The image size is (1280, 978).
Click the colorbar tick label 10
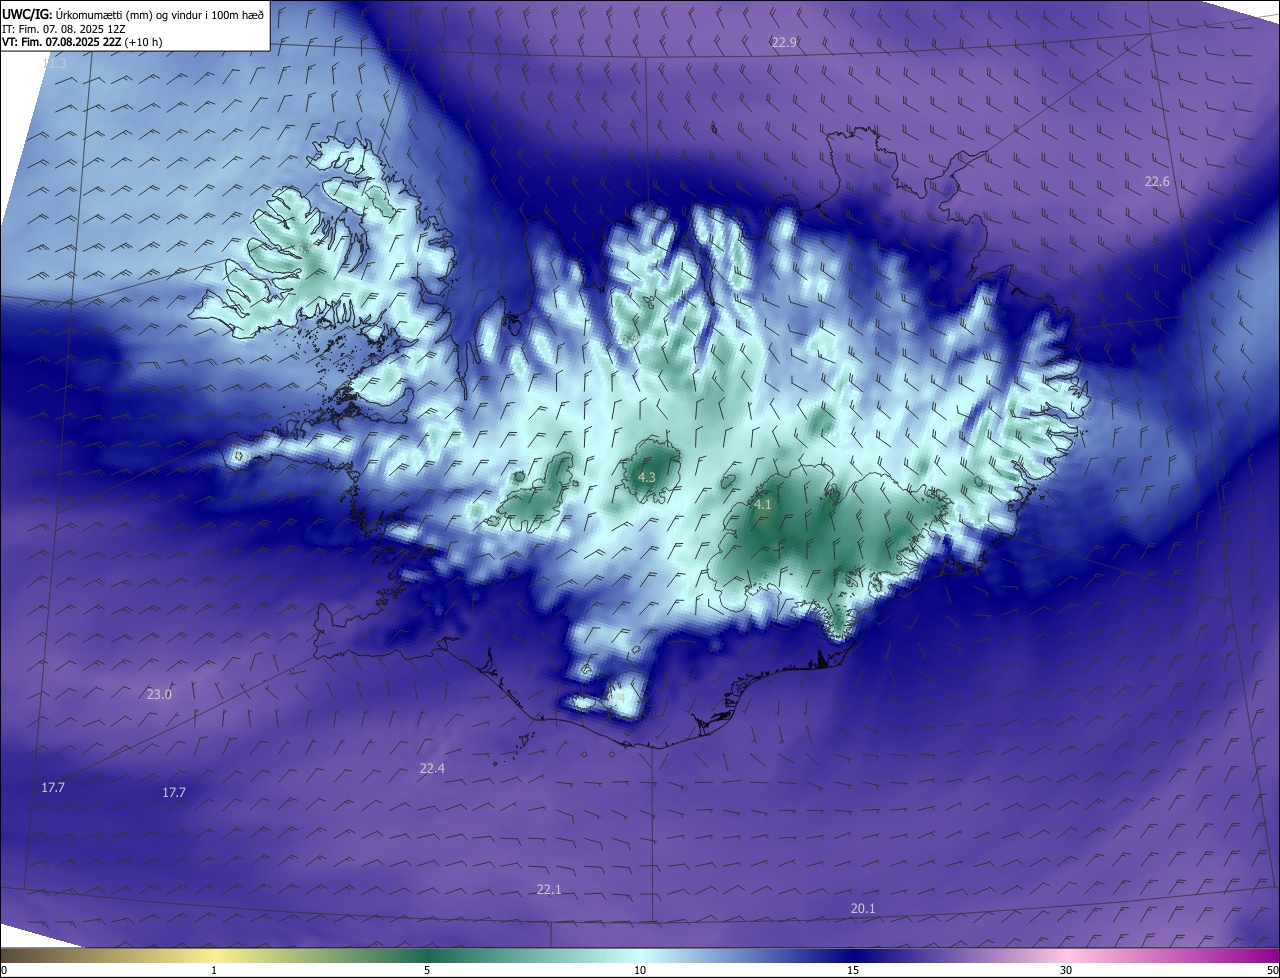640,970
